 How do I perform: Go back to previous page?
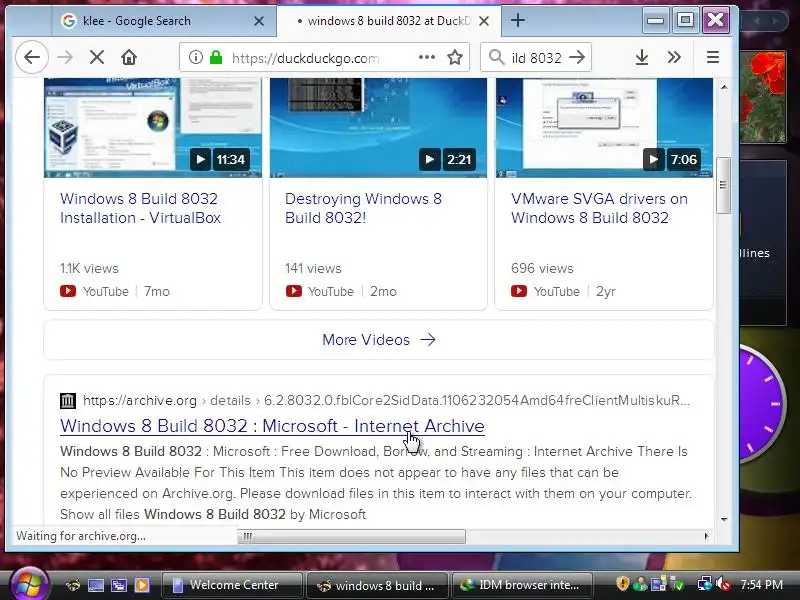[x=32, y=57]
